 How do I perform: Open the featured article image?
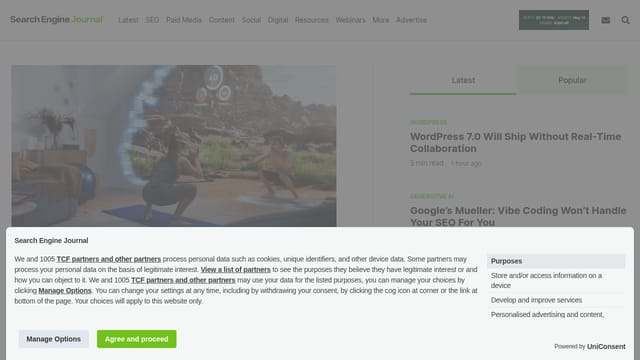pyautogui.click(x=174, y=146)
